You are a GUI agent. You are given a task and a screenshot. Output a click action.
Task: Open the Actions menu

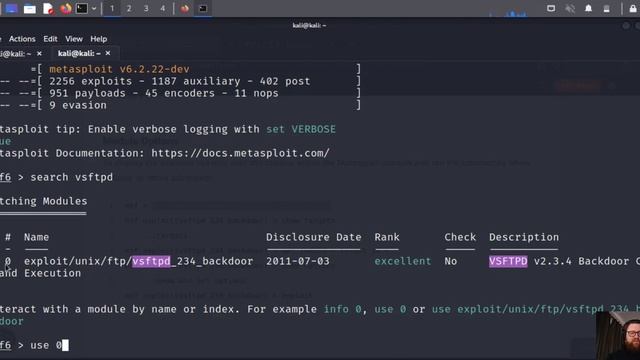point(22,39)
